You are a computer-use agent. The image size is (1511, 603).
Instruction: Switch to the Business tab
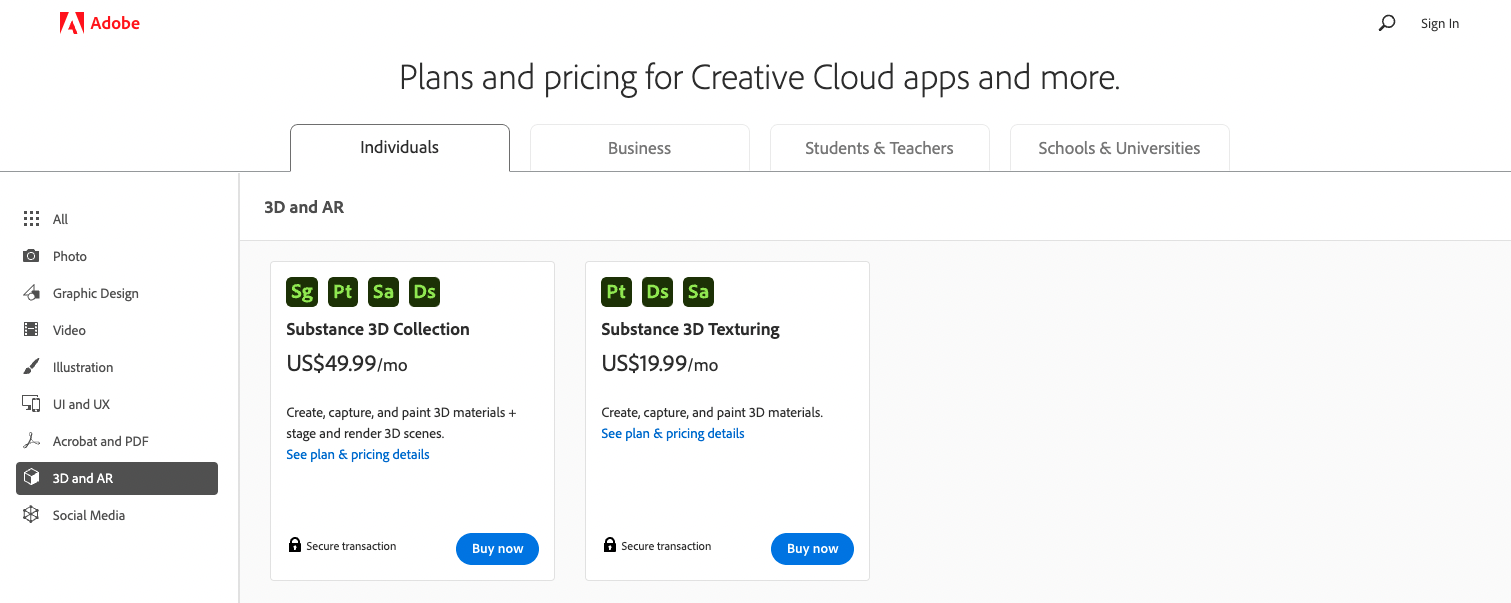click(x=640, y=148)
